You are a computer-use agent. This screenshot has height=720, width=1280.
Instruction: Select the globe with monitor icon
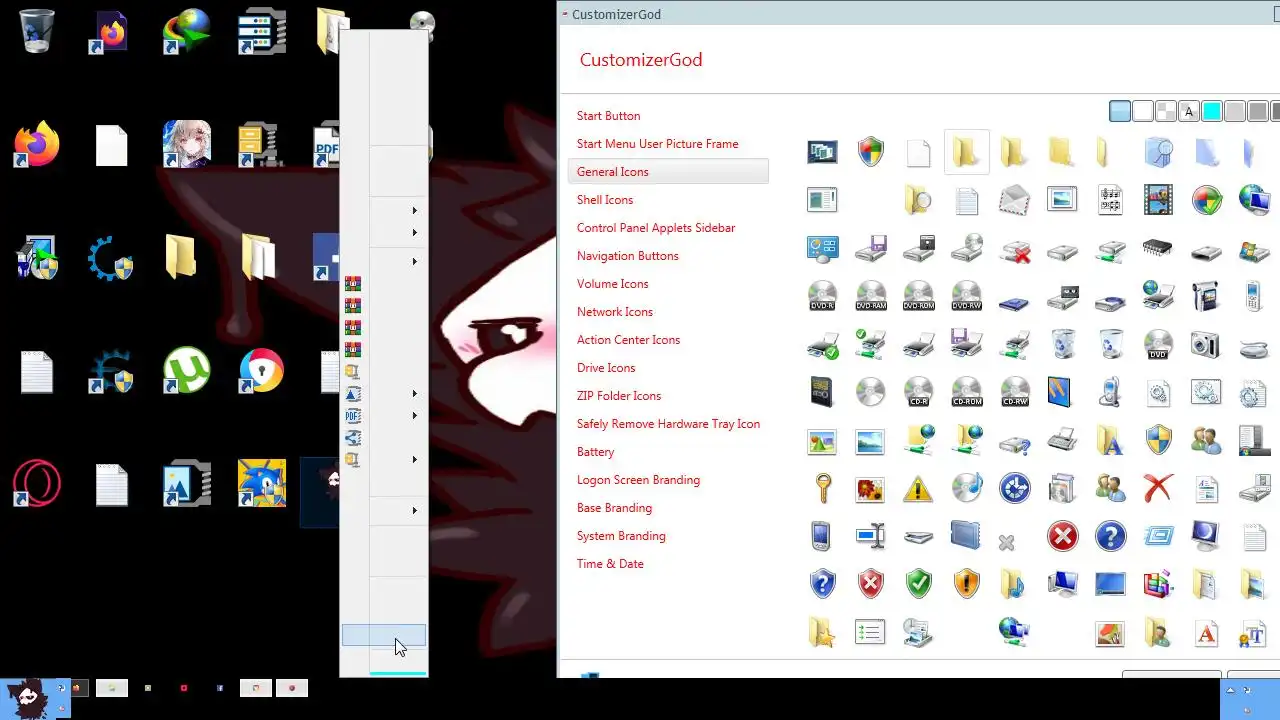1254,200
